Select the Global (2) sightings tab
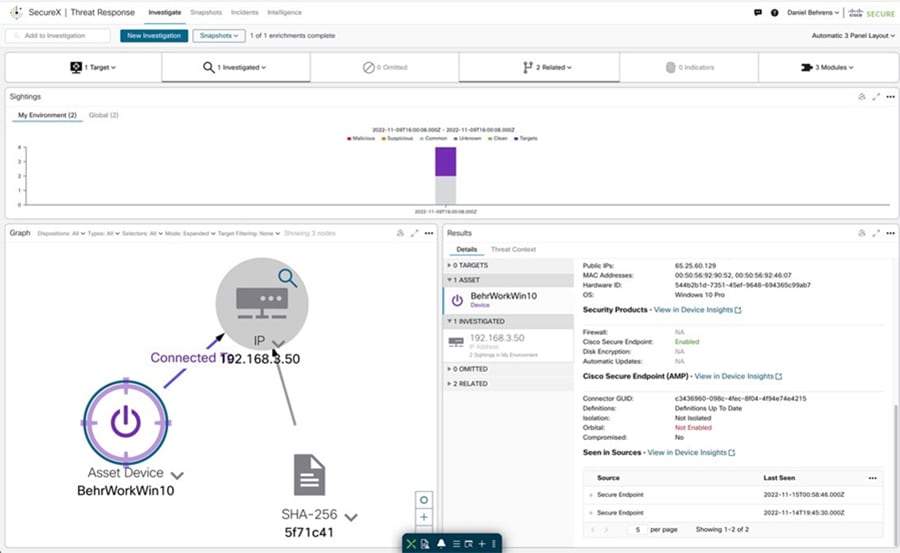This screenshot has height=553, width=900. pos(103,115)
